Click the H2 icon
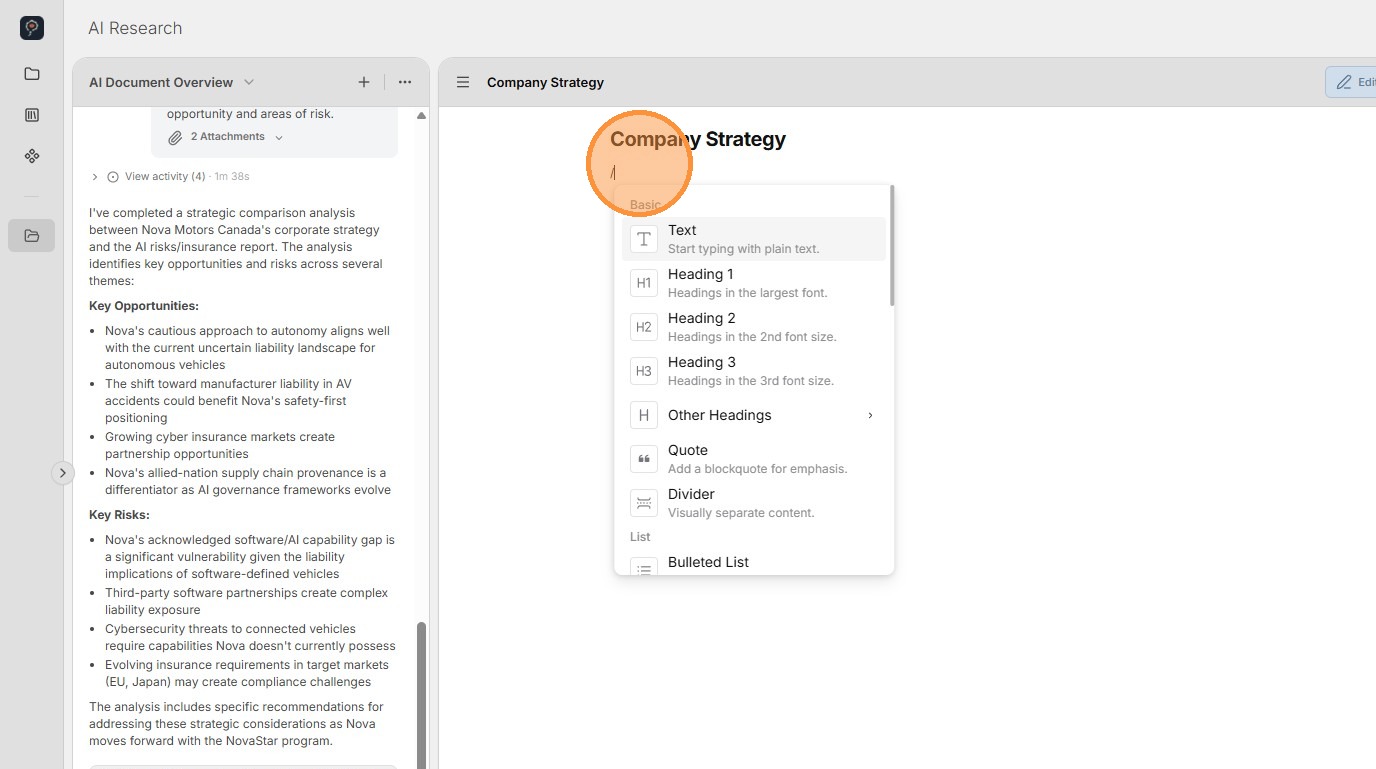Viewport: 1376px width, 769px height. click(x=644, y=327)
